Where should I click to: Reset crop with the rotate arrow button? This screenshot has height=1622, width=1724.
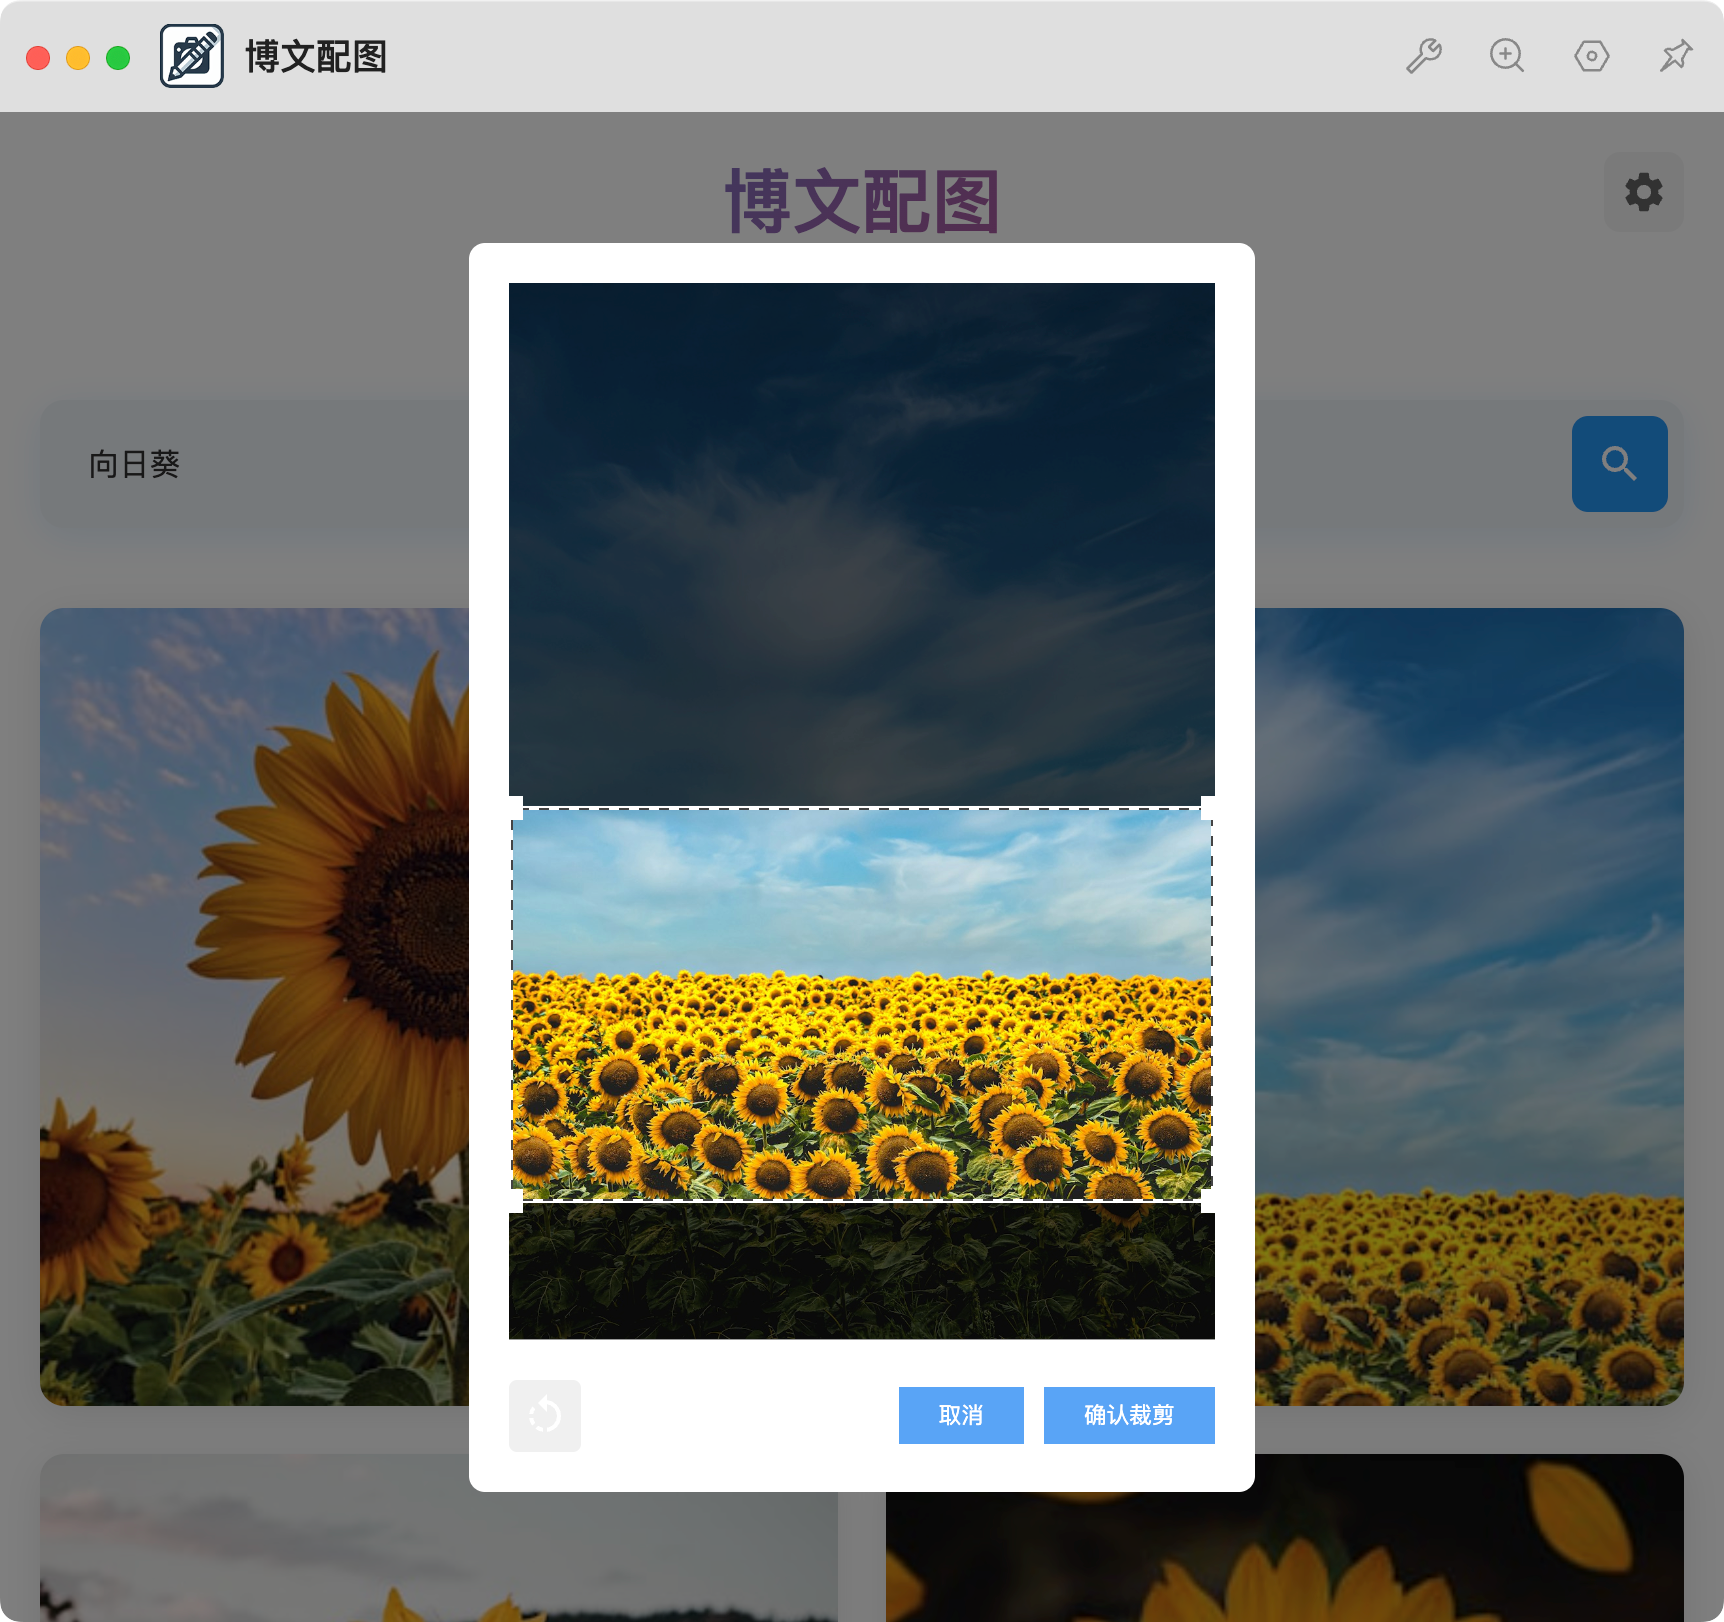pos(545,1415)
